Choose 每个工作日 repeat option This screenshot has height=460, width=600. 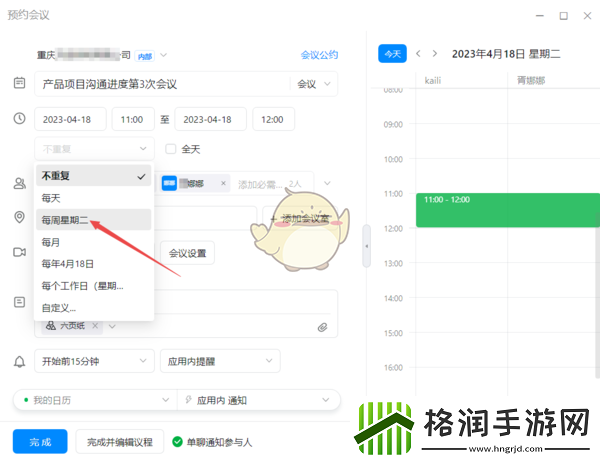pyautogui.click(x=94, y=285)
